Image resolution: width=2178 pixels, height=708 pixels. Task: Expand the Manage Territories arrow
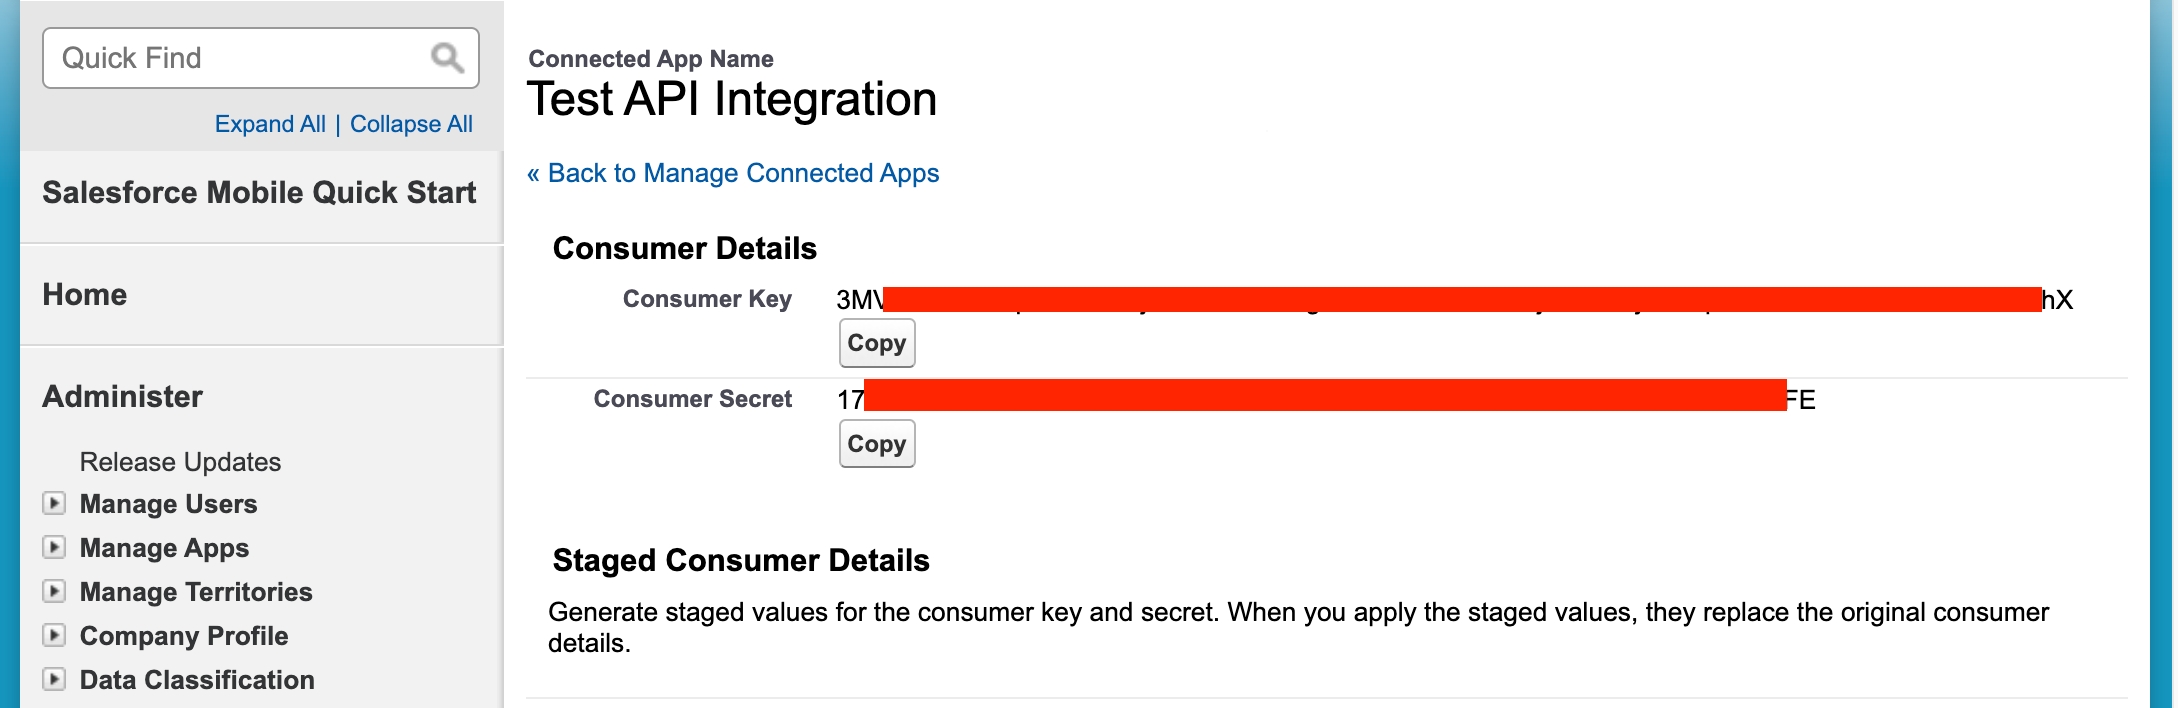54,591
